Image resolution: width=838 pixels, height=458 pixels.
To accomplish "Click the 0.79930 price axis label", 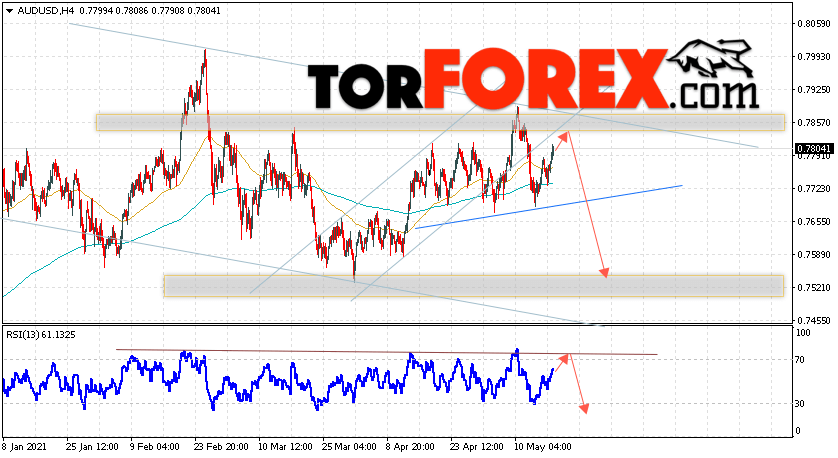I will point(814,57).
